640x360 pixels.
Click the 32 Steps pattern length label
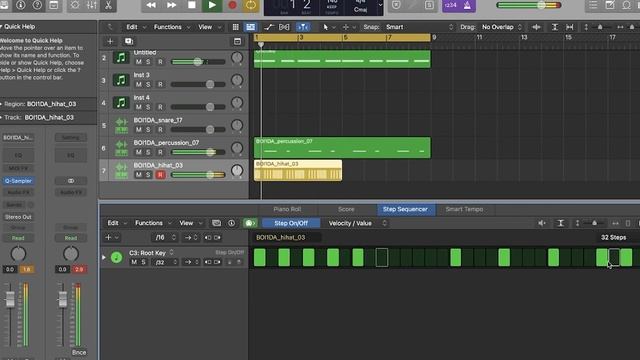(x=613, y=238)
